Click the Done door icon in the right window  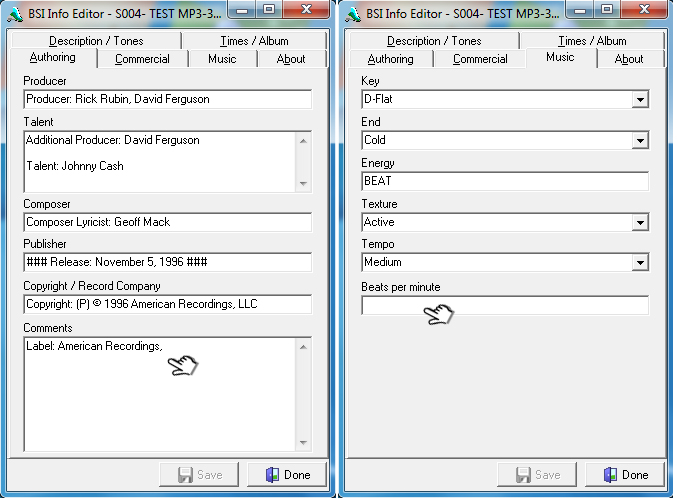(611, 475)
